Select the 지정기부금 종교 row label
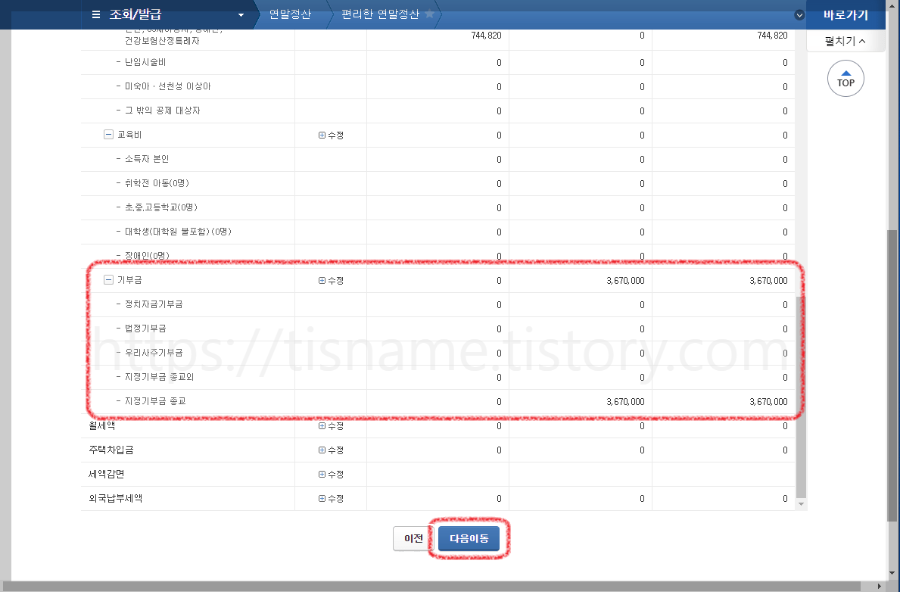The image size is (900, 592). 155,401
